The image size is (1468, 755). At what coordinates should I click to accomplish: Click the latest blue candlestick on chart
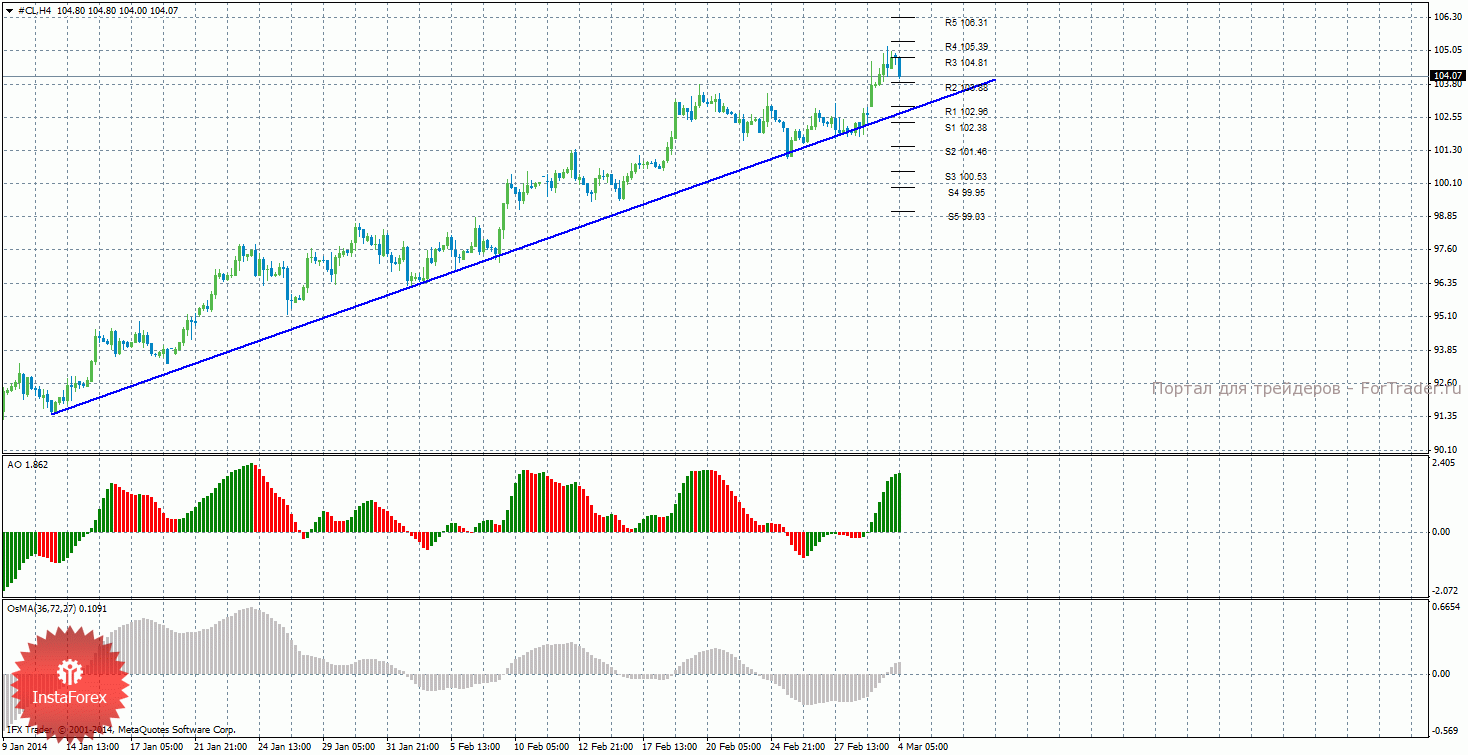click(x=900, y=66)
